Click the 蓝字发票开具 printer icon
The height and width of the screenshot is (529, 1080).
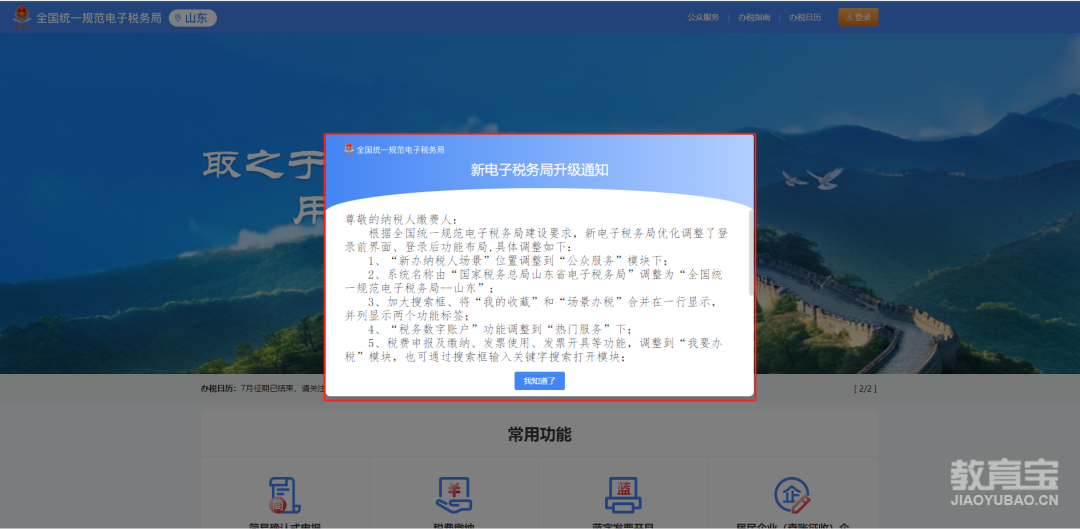[x=623, y=495]
